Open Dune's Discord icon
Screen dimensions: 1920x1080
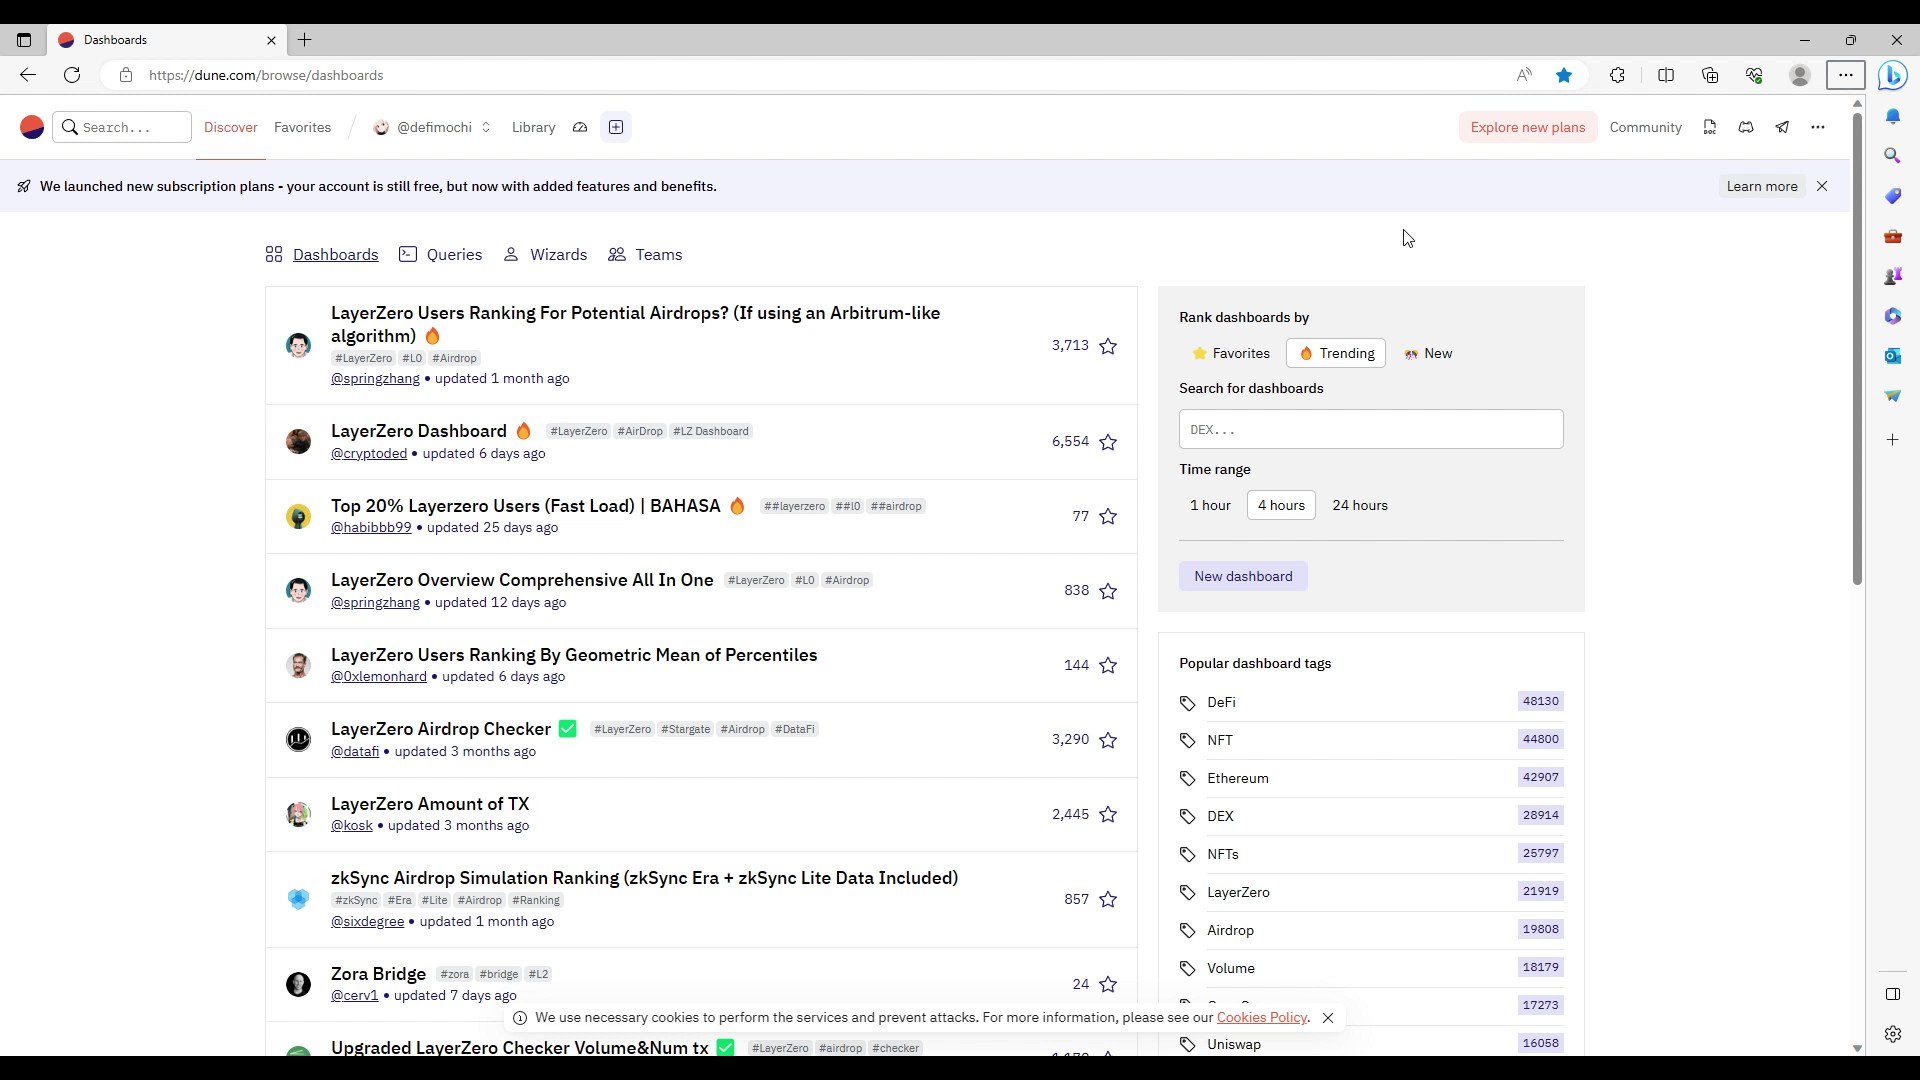1746,127
